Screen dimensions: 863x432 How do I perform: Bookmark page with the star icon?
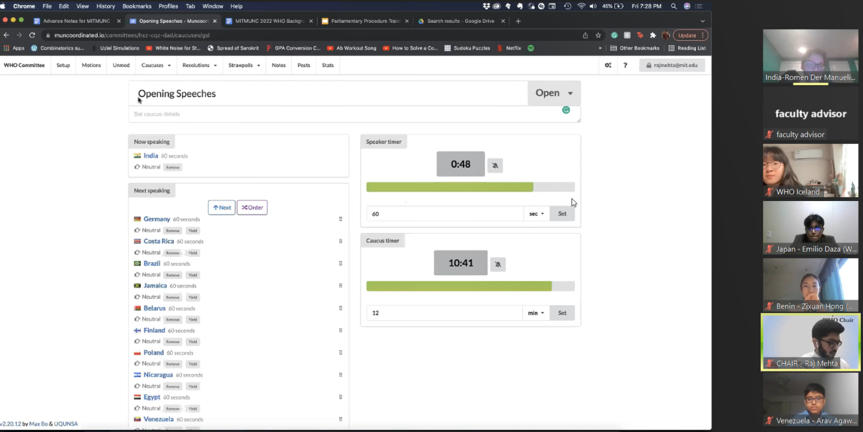[598, 35]
